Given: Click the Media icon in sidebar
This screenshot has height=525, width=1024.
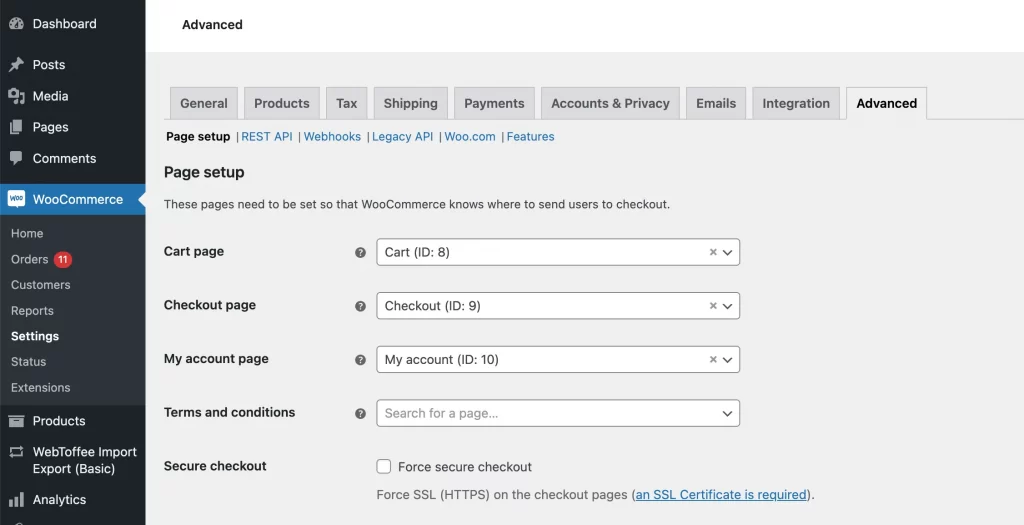Looking at the screenshot, I should coord(16,96).
